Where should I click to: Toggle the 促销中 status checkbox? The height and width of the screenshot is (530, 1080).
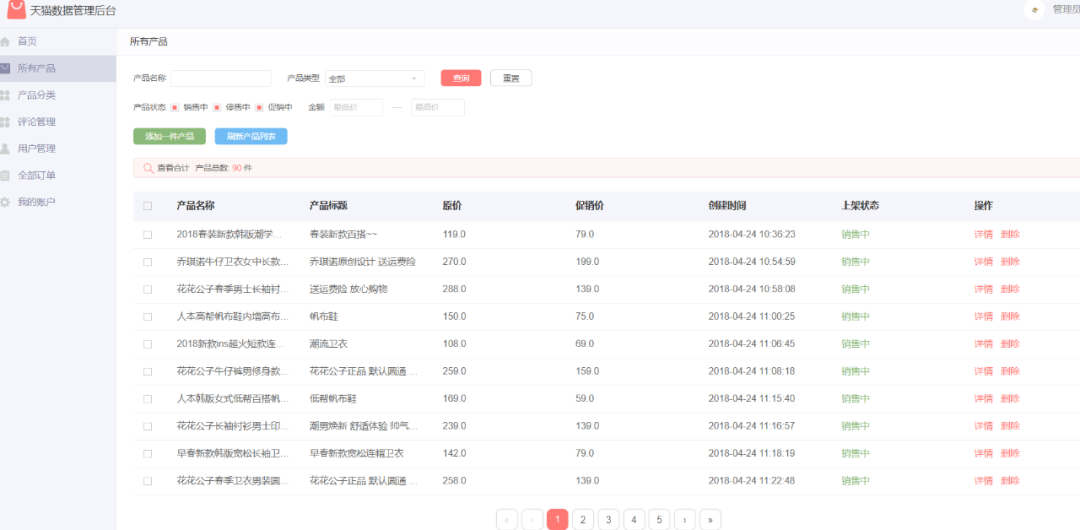pyautogui.click(x=260, y=108)
